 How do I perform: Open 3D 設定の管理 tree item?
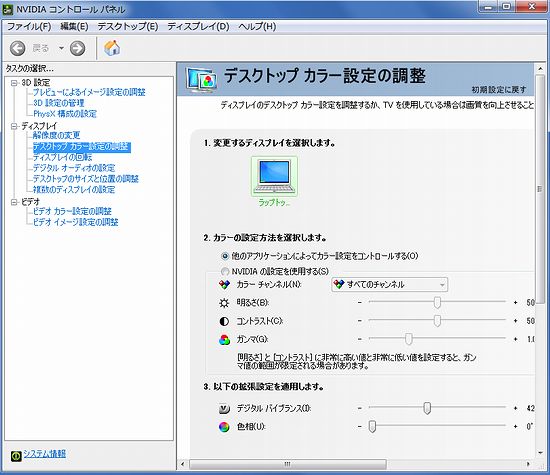tap(59, 103)
